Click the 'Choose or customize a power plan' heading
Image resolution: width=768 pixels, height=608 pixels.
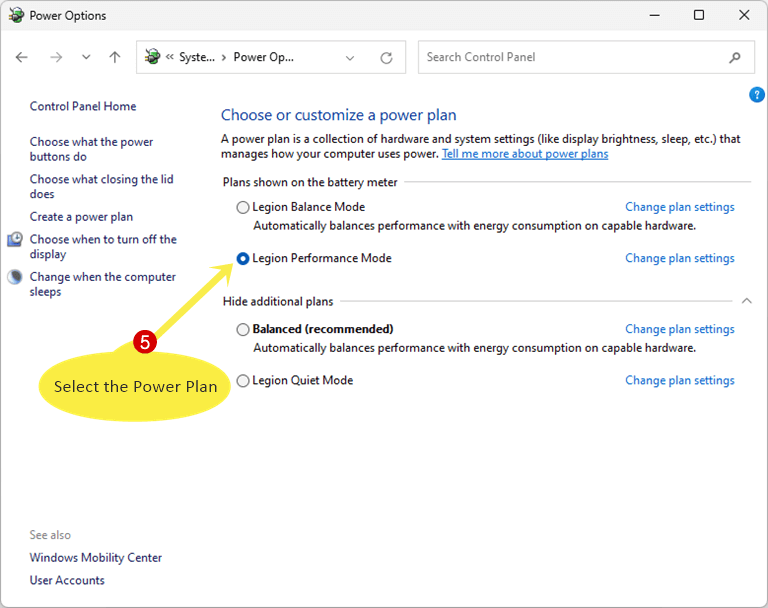point(338,115)
